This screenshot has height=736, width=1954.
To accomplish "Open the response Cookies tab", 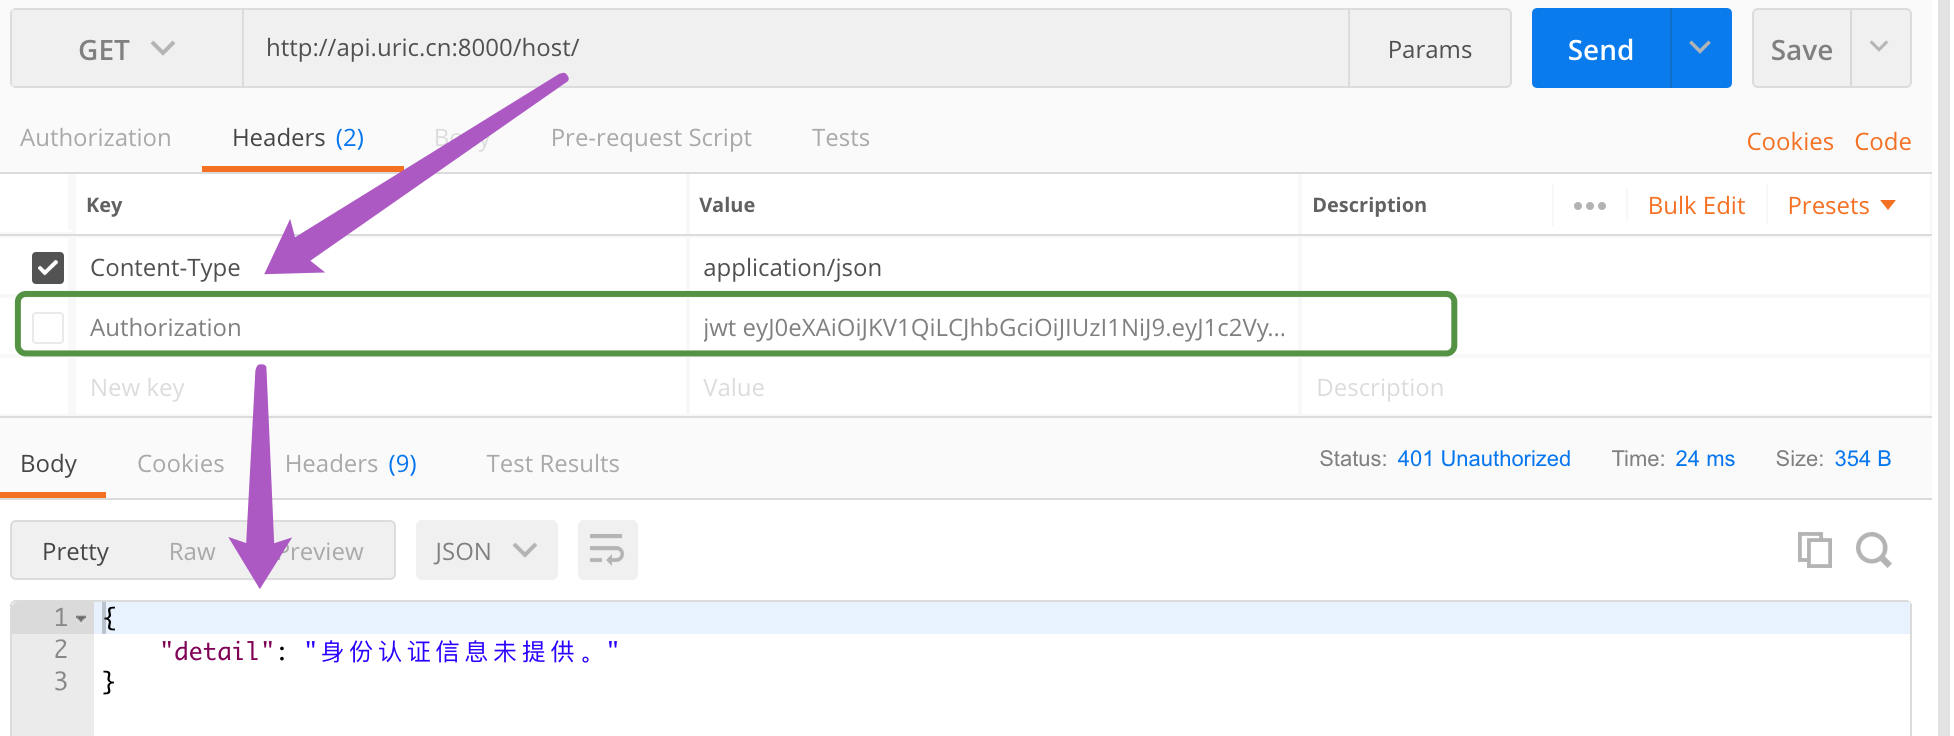I will tap(180, 463).
